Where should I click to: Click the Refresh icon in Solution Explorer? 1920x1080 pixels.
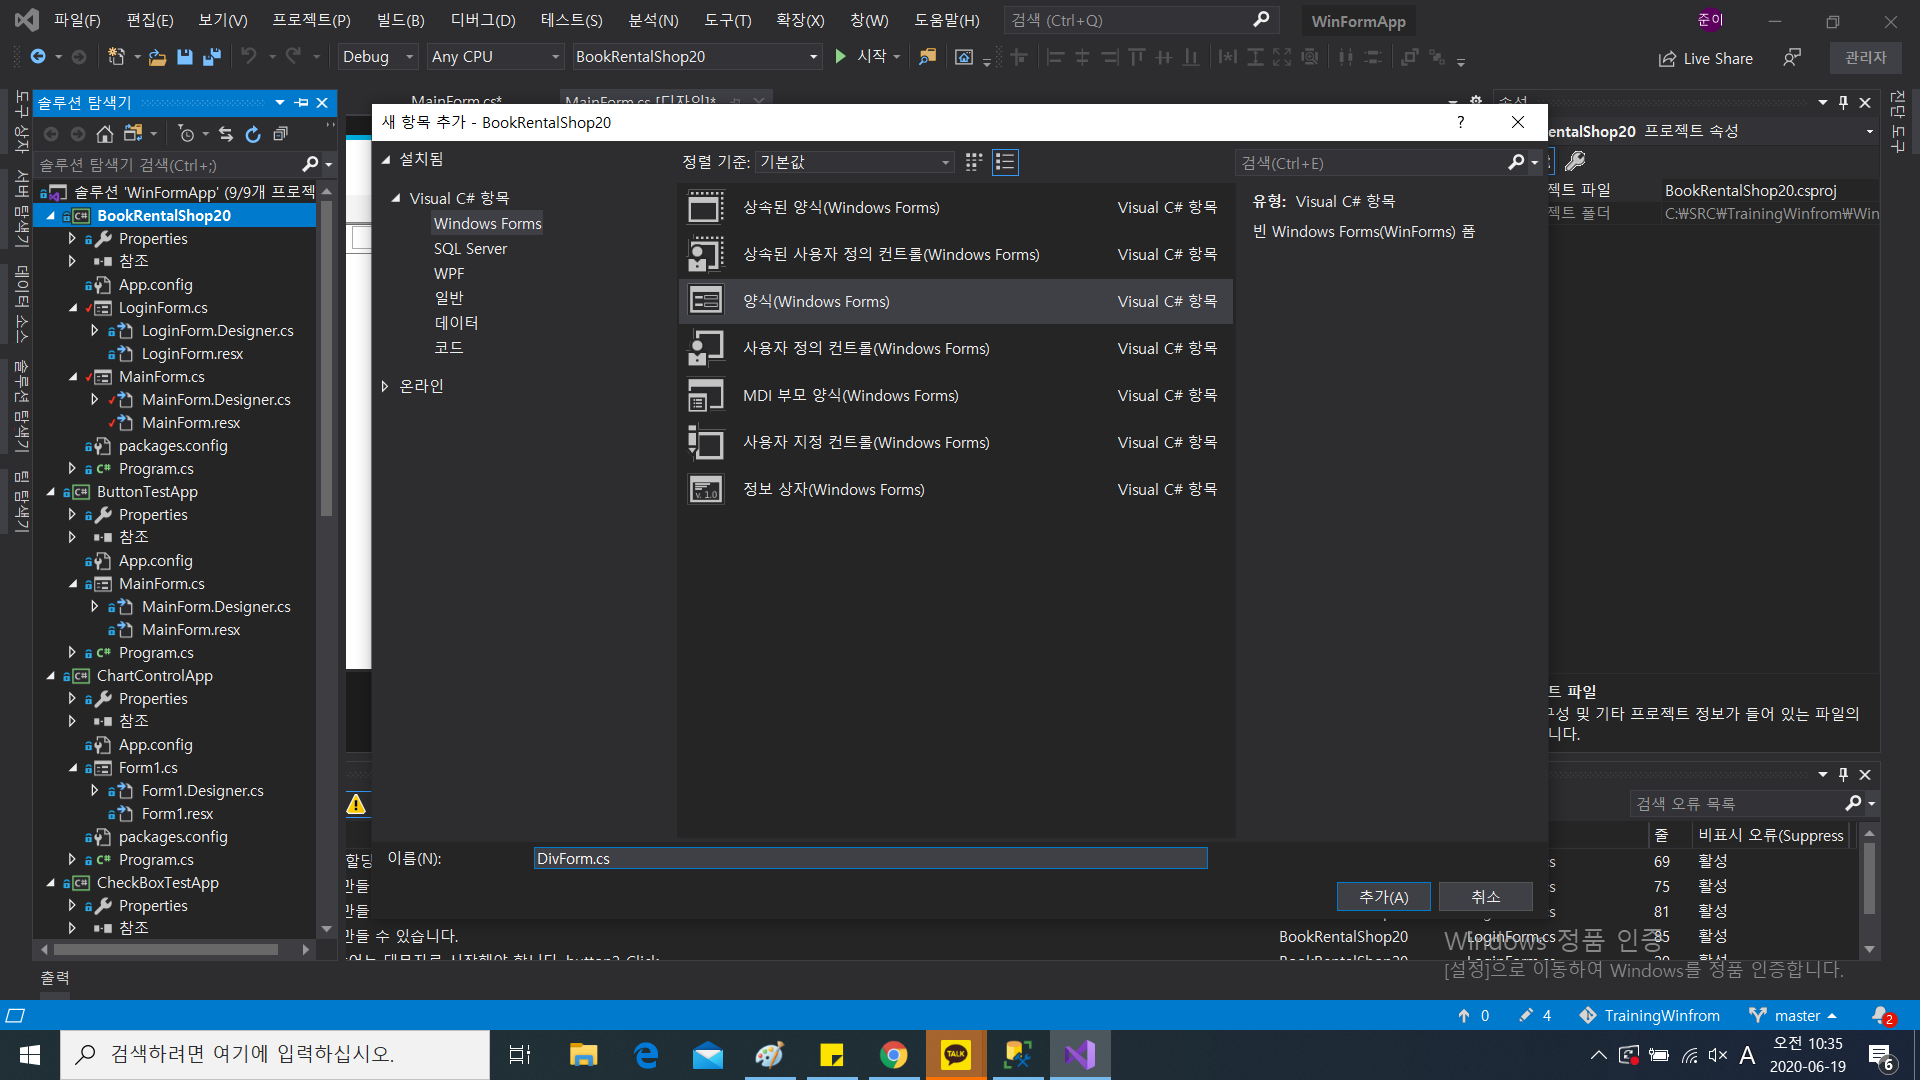coord(253,134)
